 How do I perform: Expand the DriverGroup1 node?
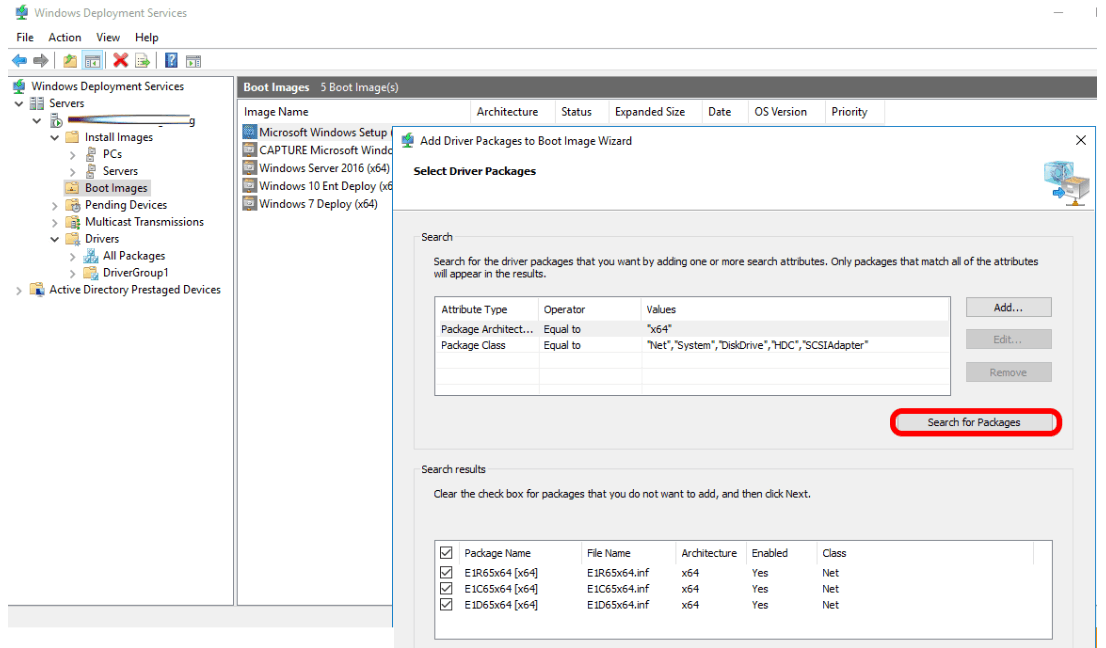coord(72,273)
